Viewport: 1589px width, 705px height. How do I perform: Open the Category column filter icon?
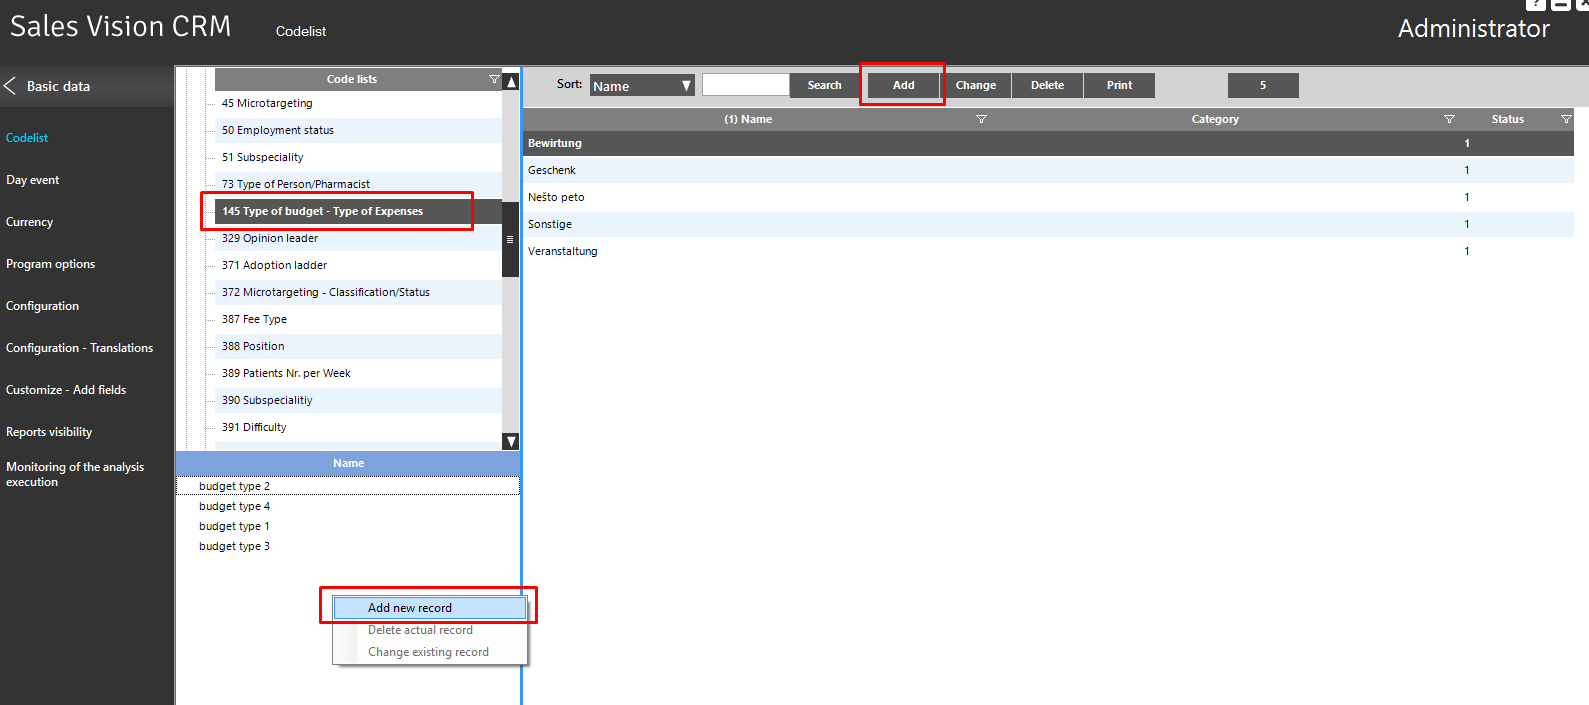click(x=1449, y=119)
